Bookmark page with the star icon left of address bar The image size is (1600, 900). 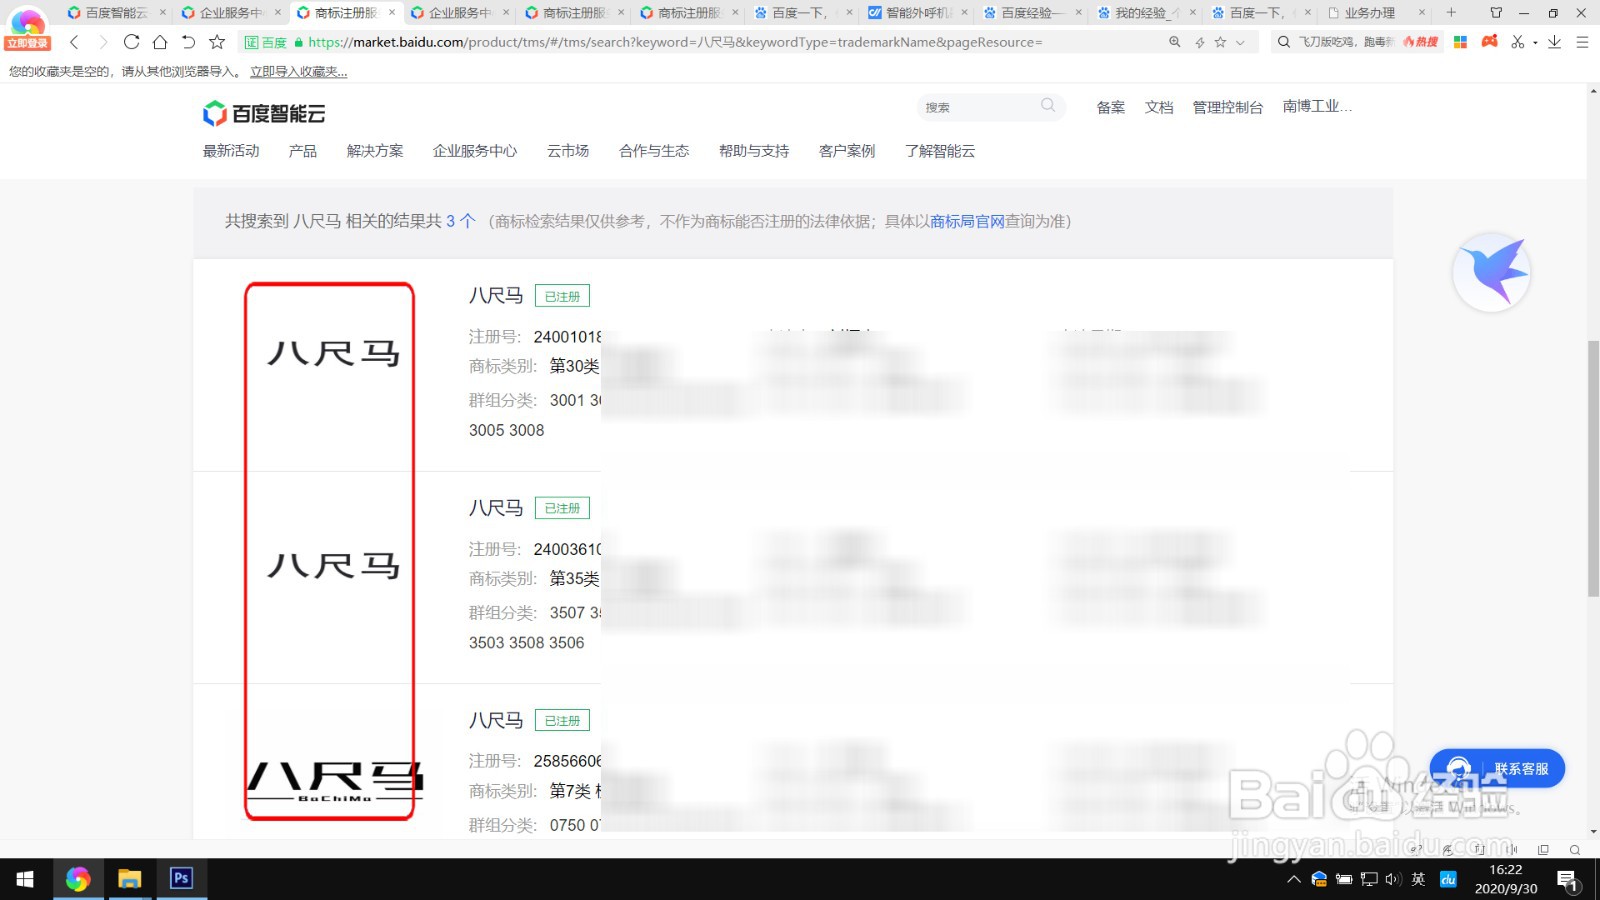click(x=217, y=42)
